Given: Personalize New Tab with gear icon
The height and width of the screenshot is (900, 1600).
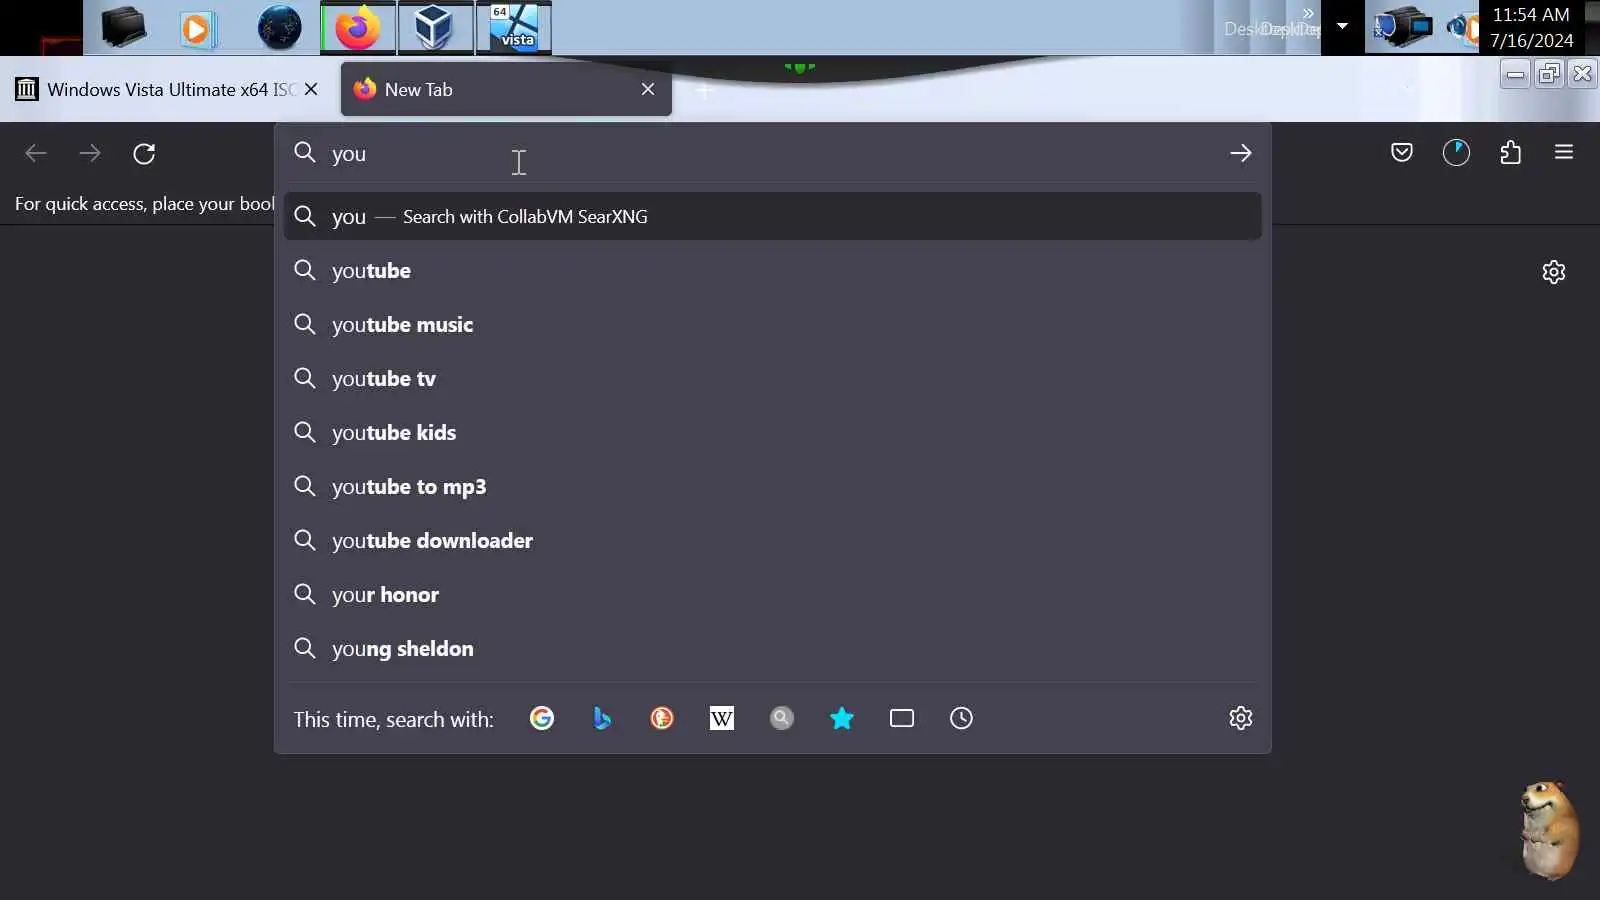Looking at the screenshot, I should [x=1554, y=272].
